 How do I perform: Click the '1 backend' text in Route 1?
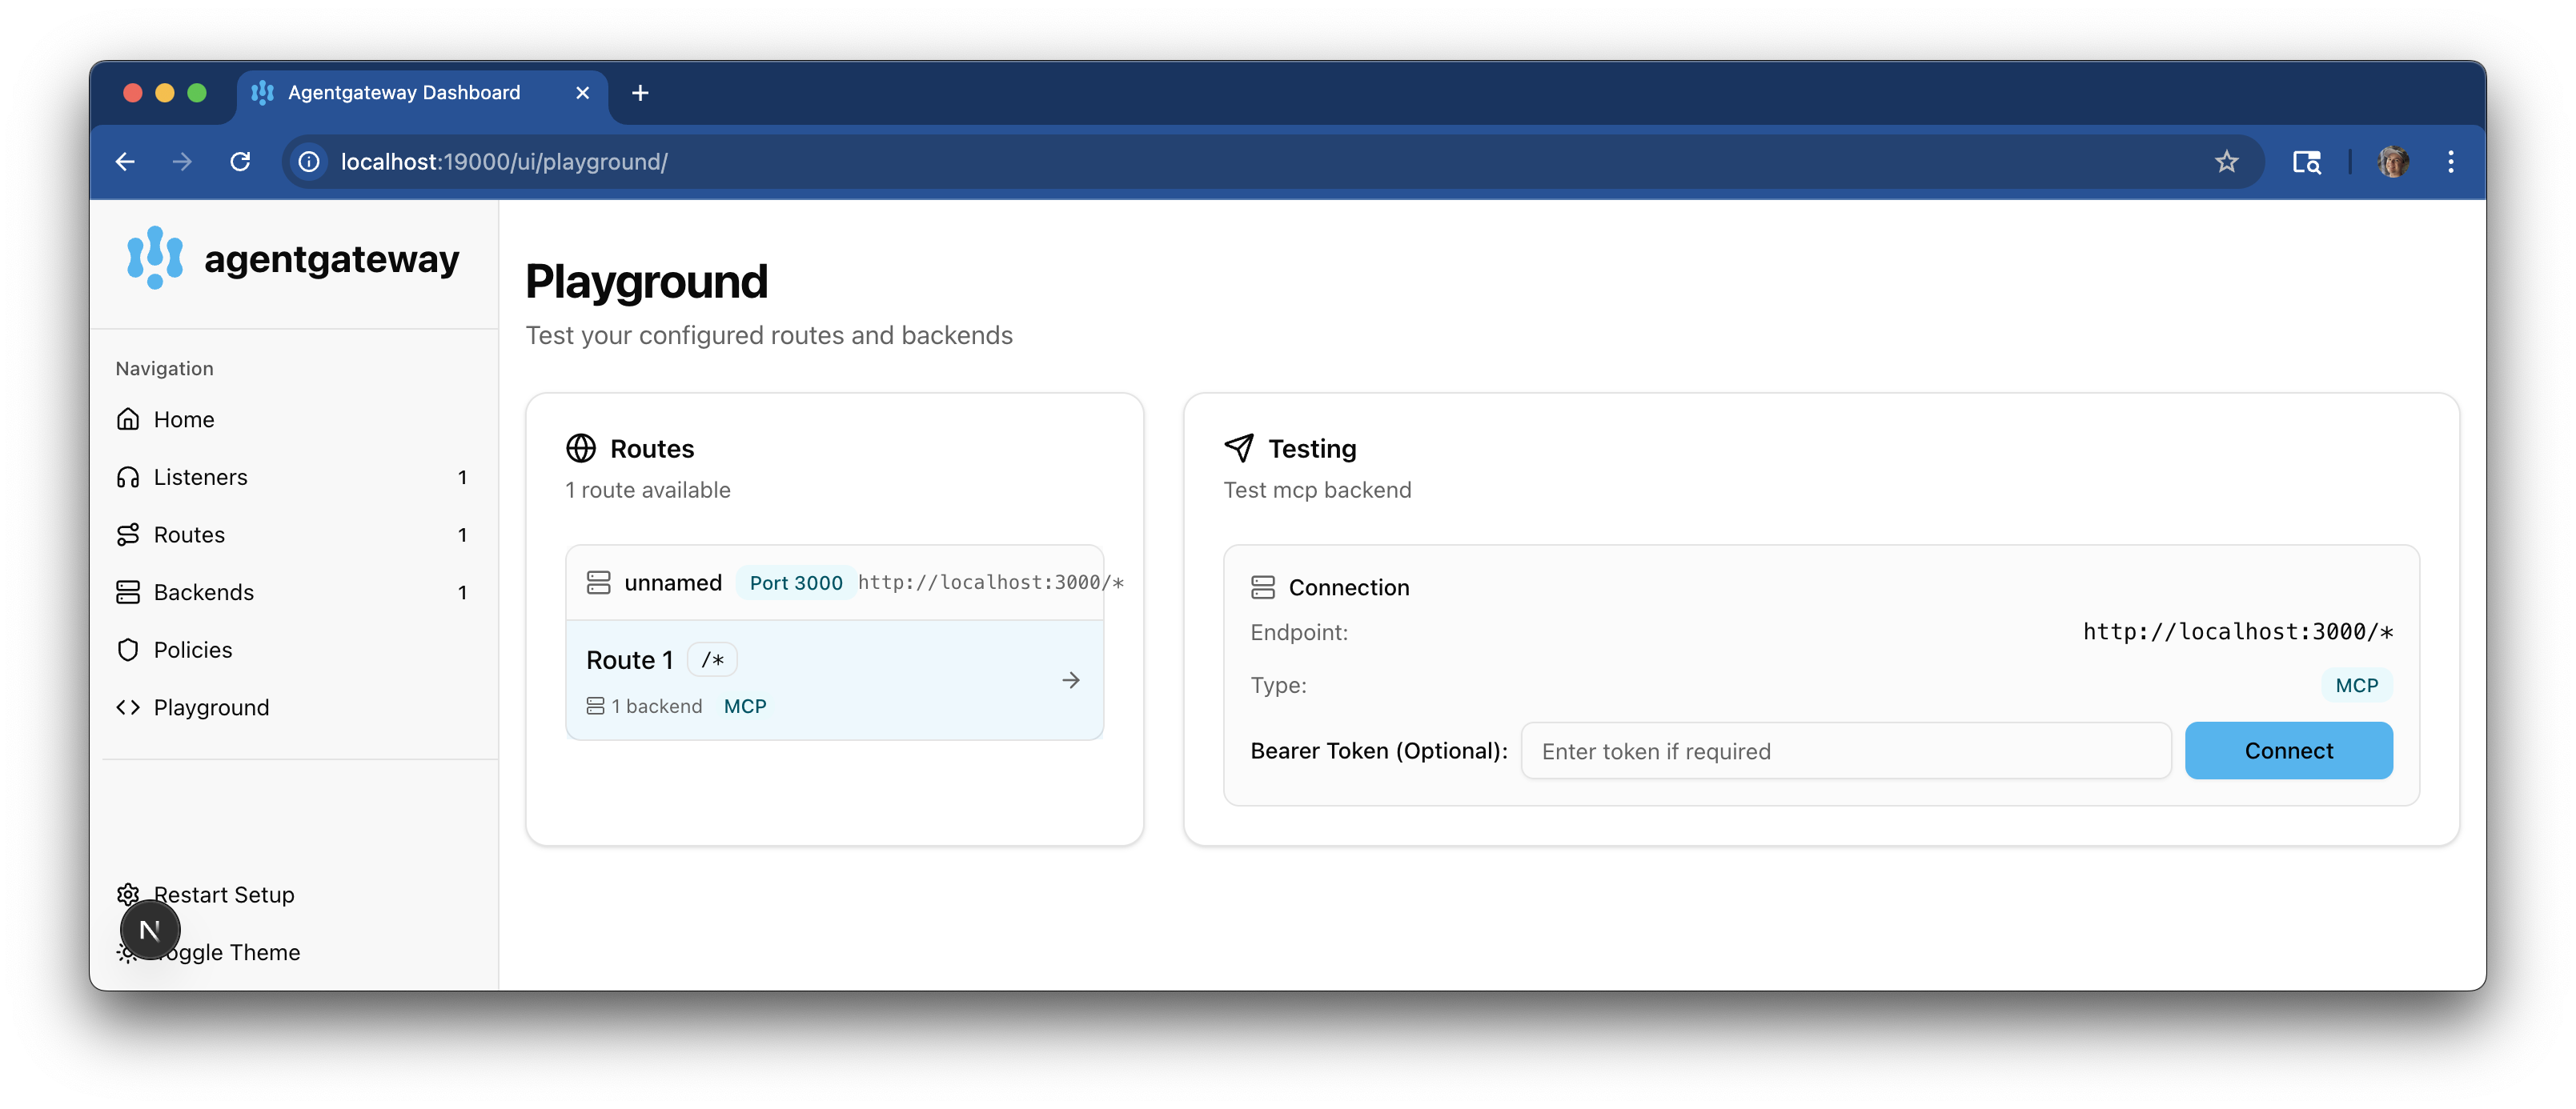(656, 706)
